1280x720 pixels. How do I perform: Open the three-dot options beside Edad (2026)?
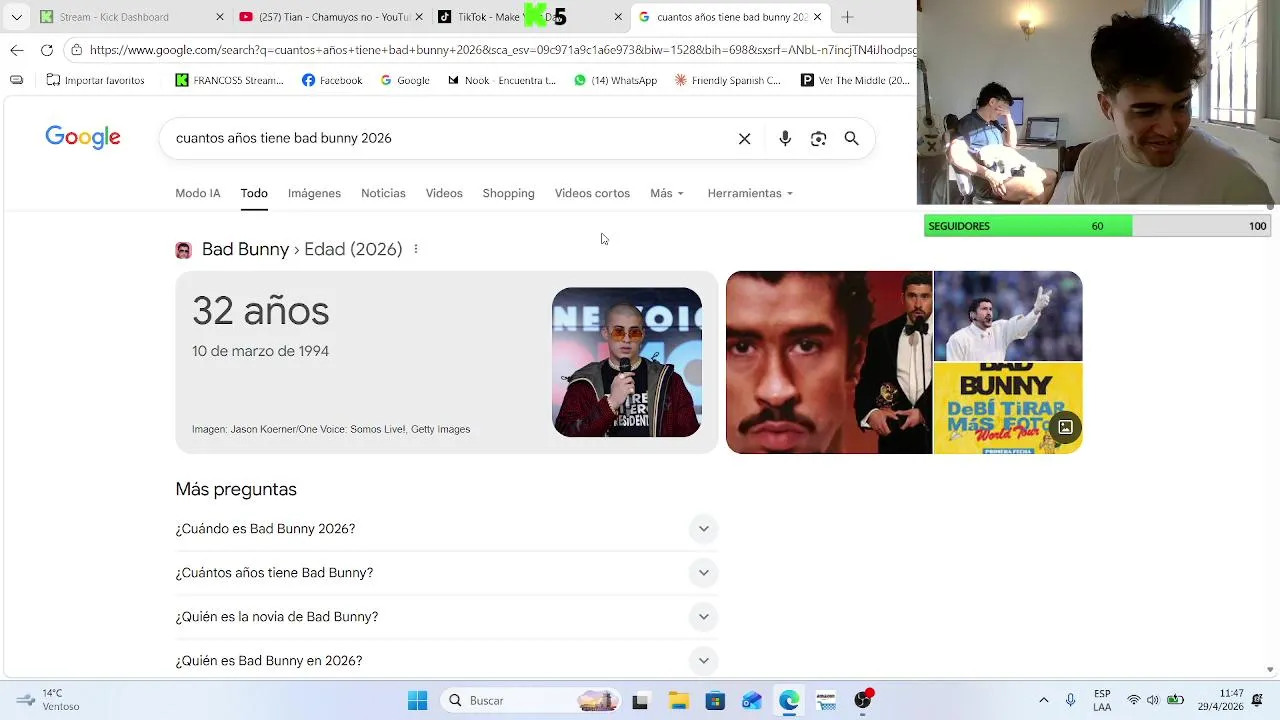point(416,249)
